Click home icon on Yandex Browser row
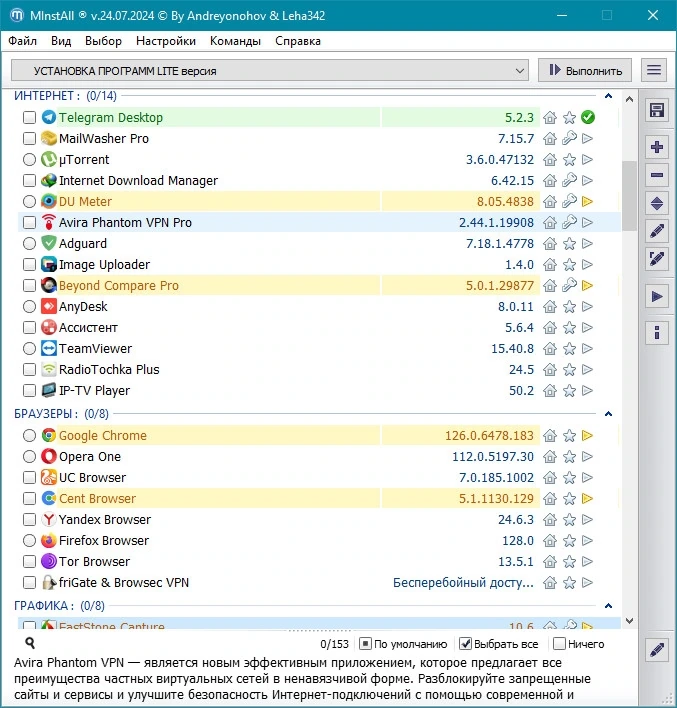 [x=550, y=519]
